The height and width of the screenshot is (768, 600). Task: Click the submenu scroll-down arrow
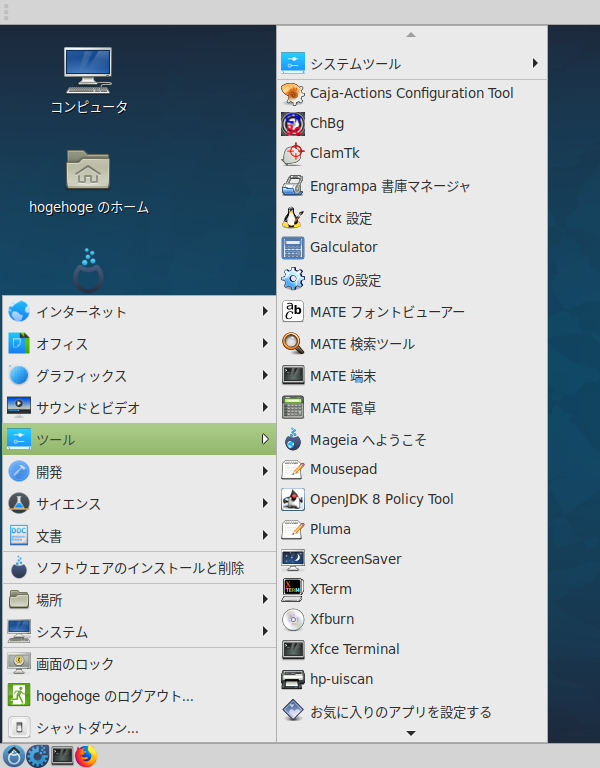411,733
